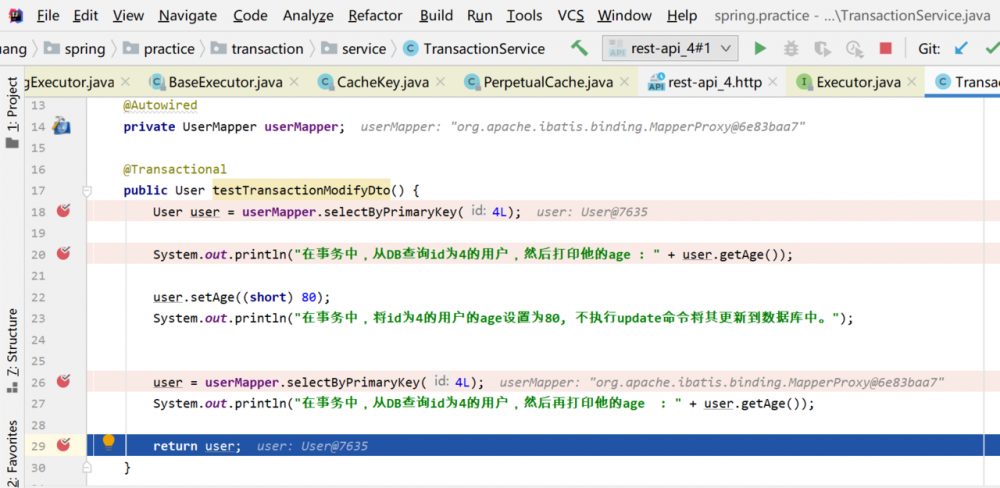Open the Code menu

click(250, 15)
